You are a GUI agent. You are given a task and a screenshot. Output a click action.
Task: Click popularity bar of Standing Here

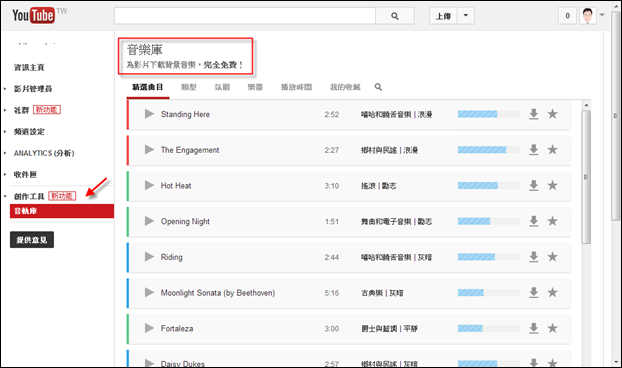(489, 114)
